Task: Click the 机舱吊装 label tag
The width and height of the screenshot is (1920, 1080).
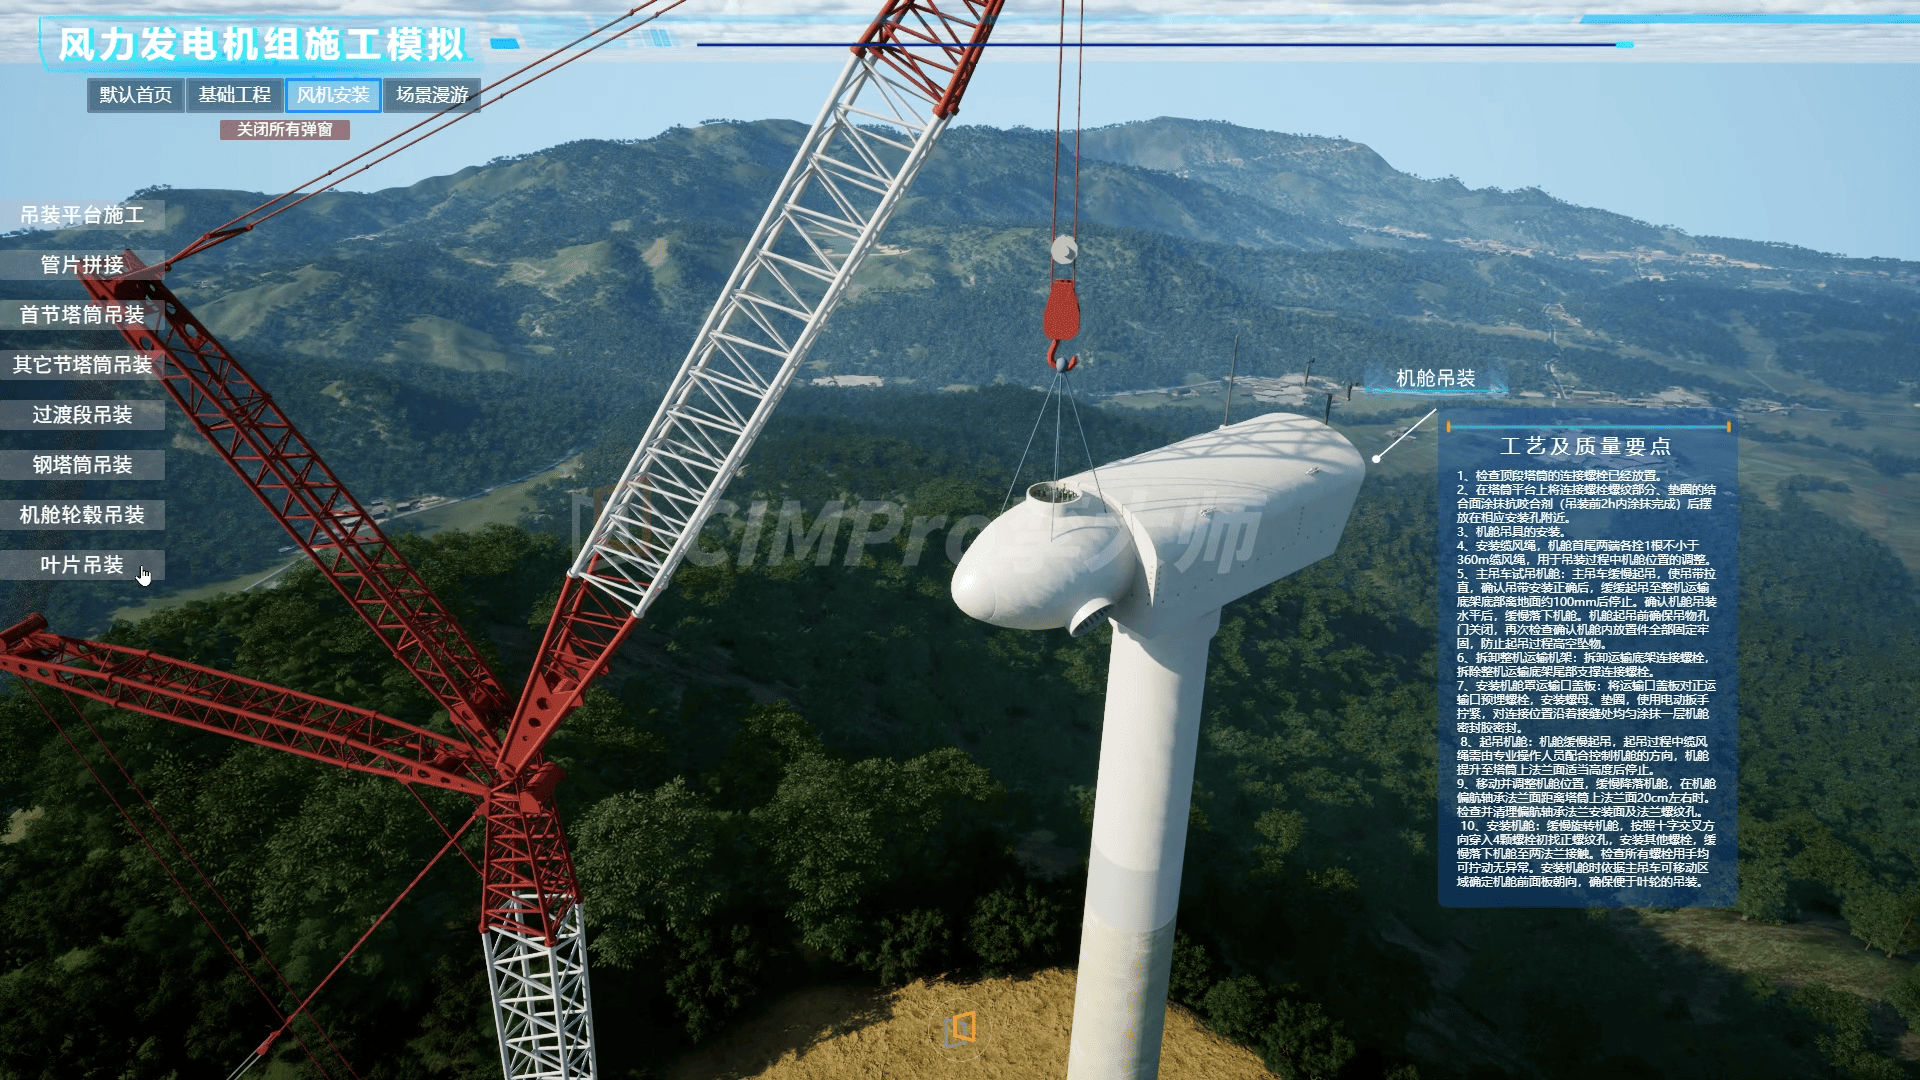Action: (x=1436, y=378)
